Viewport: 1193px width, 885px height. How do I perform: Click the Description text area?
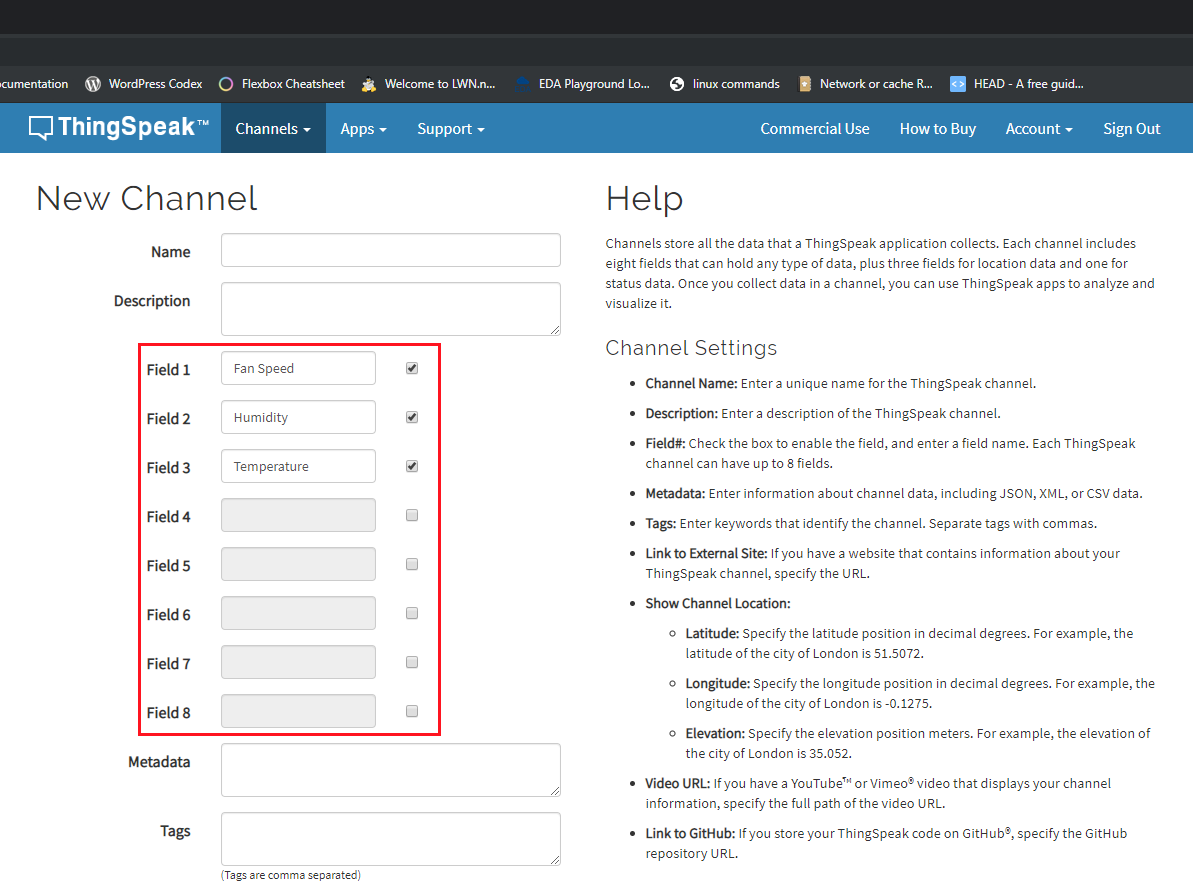pyautogui.click(x=391, y=309)
